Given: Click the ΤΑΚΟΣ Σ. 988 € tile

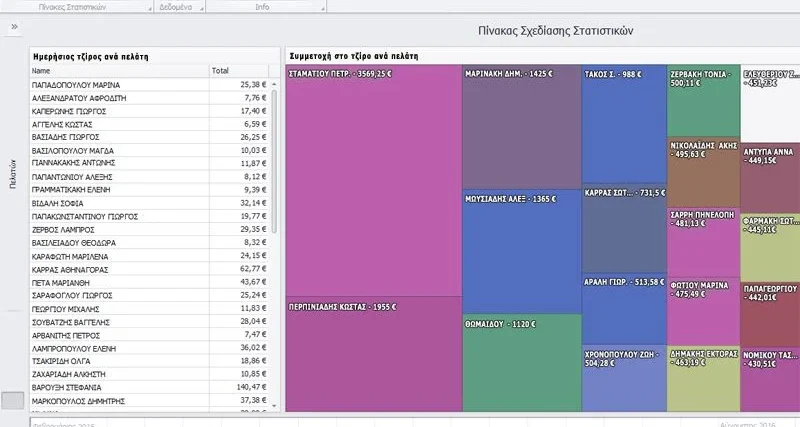Looking at the screenshot, I should [624, 124].
